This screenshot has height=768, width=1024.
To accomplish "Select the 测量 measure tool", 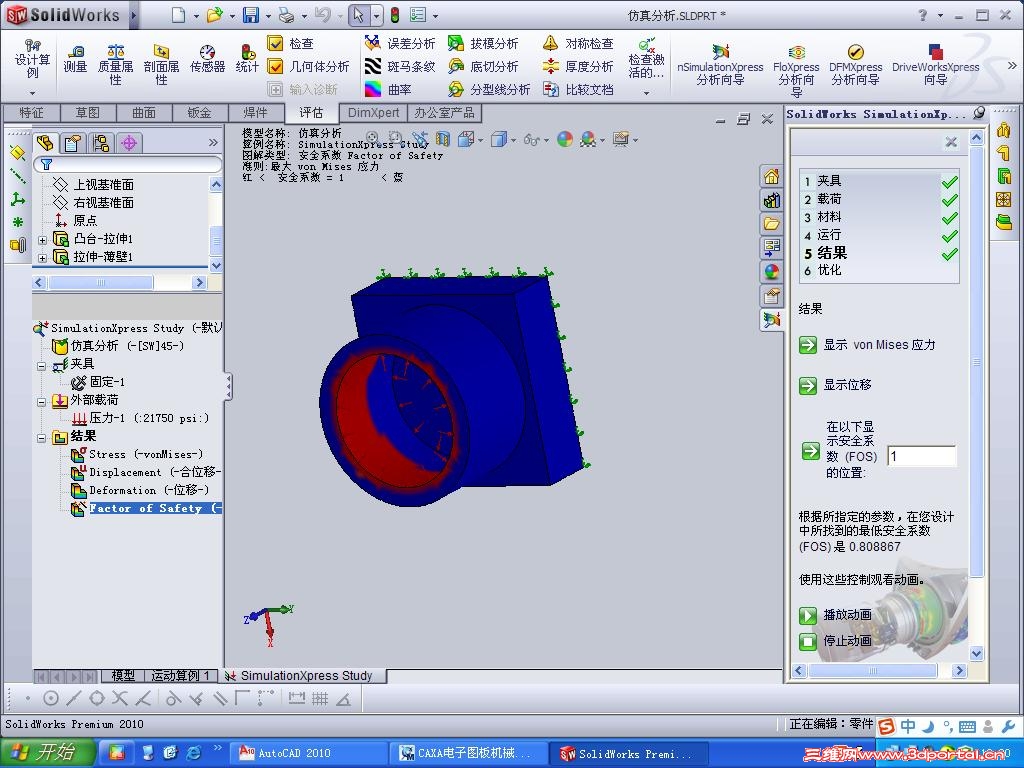I will (75, 58).
